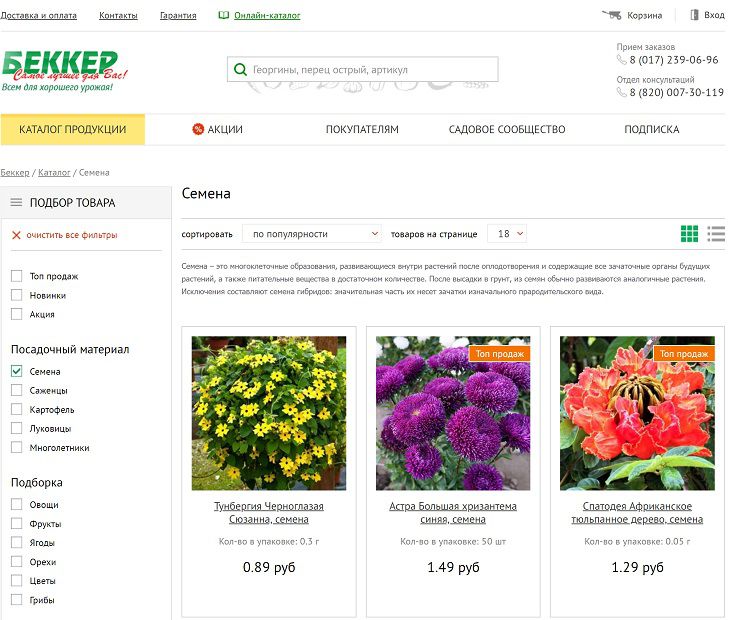Enable the Топ продаж filter checkbox

point(17,276)
